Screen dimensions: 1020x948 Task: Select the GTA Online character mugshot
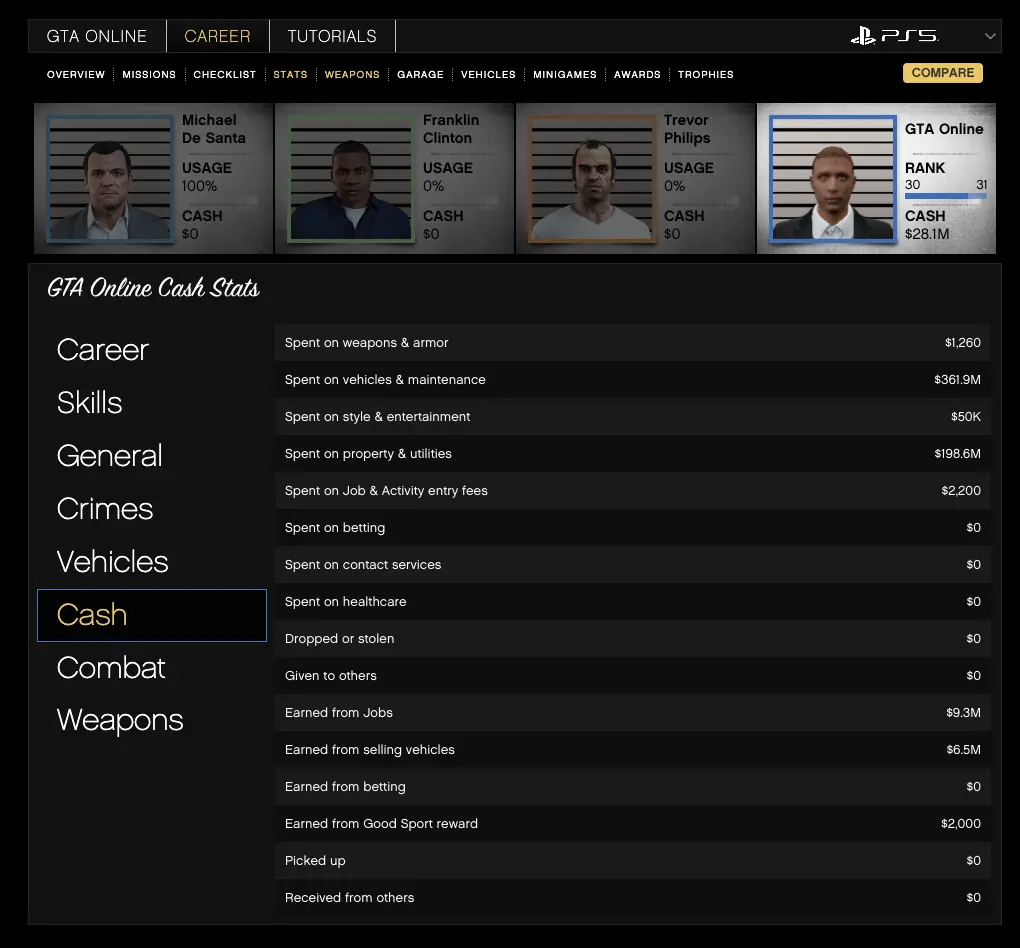pos(832,180)
